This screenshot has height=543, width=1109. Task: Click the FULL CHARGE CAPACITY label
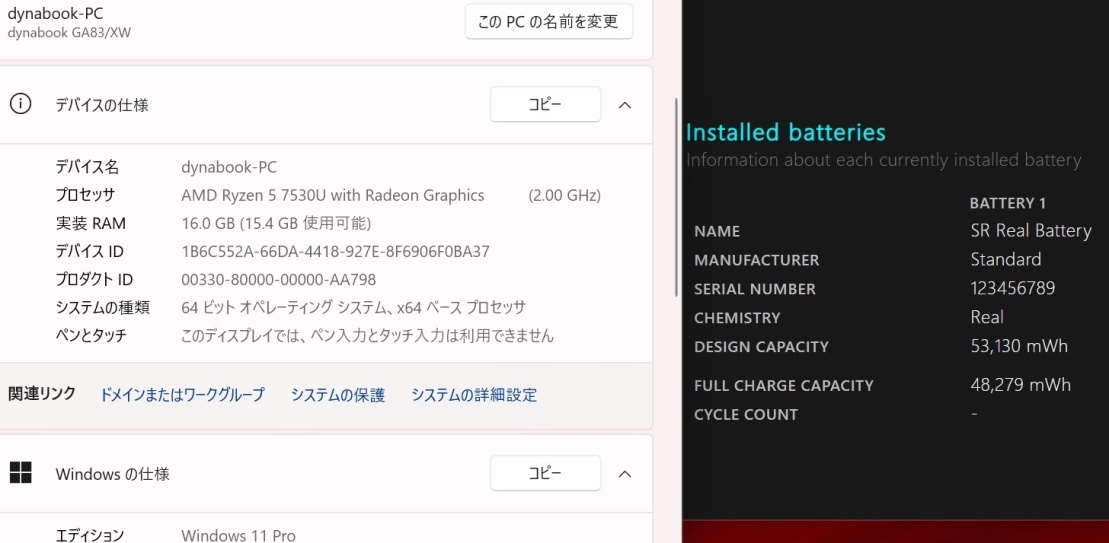pyautogui.click(x=784, y=386)
